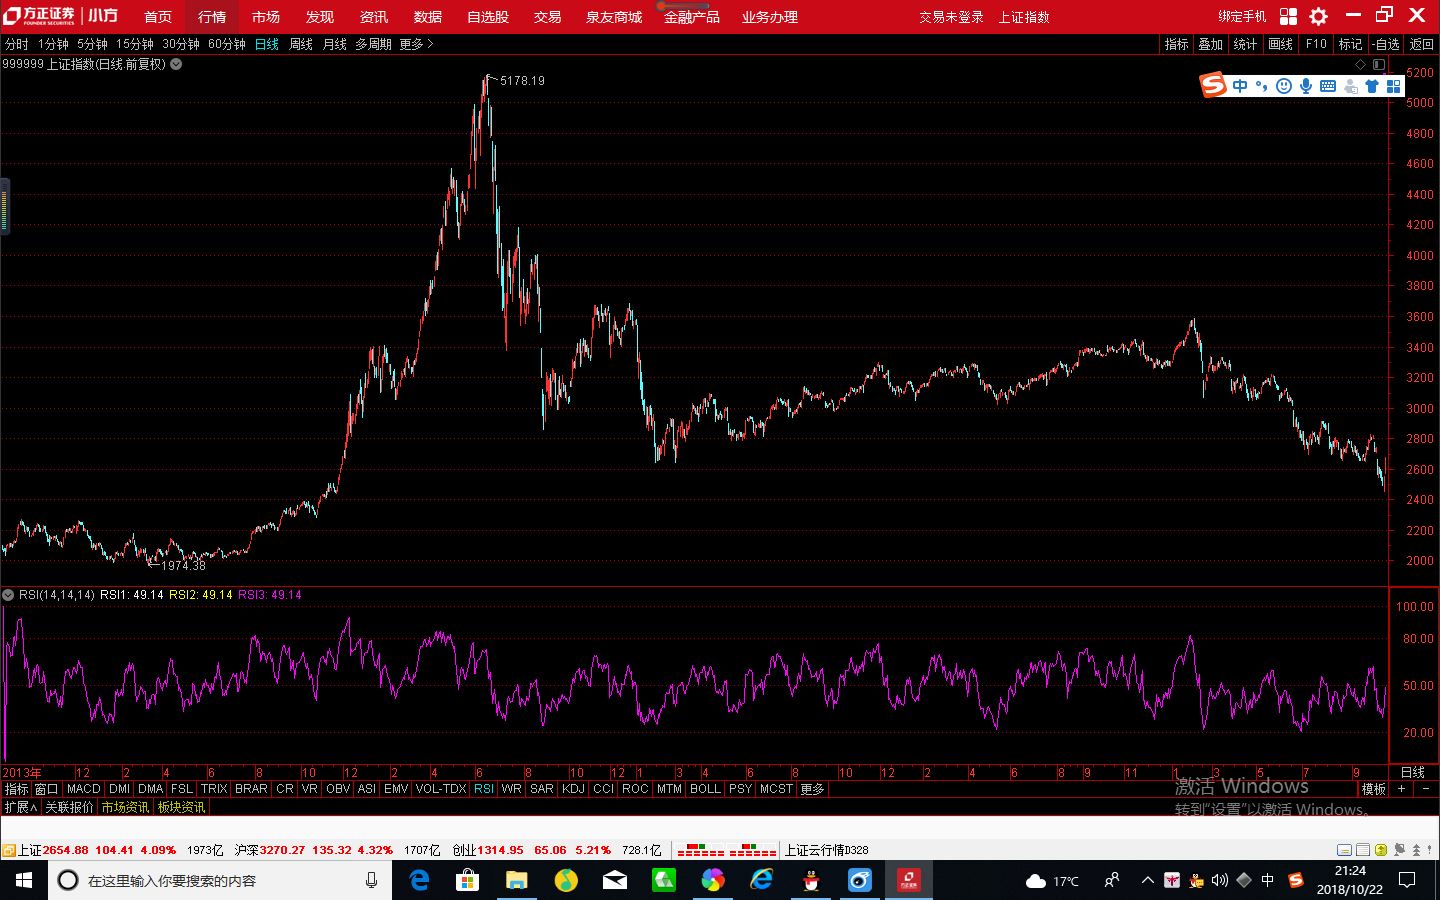The image size is (1440, 900).
Task: Open 市场资讯 tab
Action: pyautogui.click(x=125, y=807)
